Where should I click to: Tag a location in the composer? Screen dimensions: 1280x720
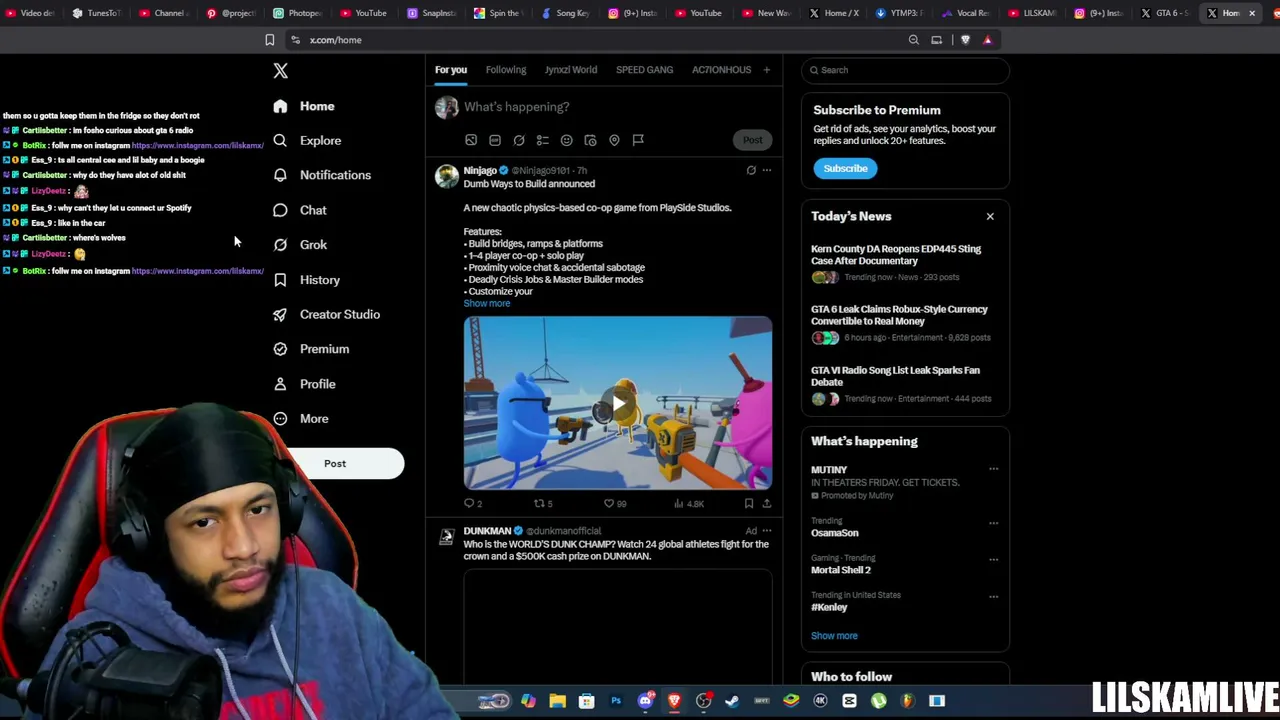614,140
